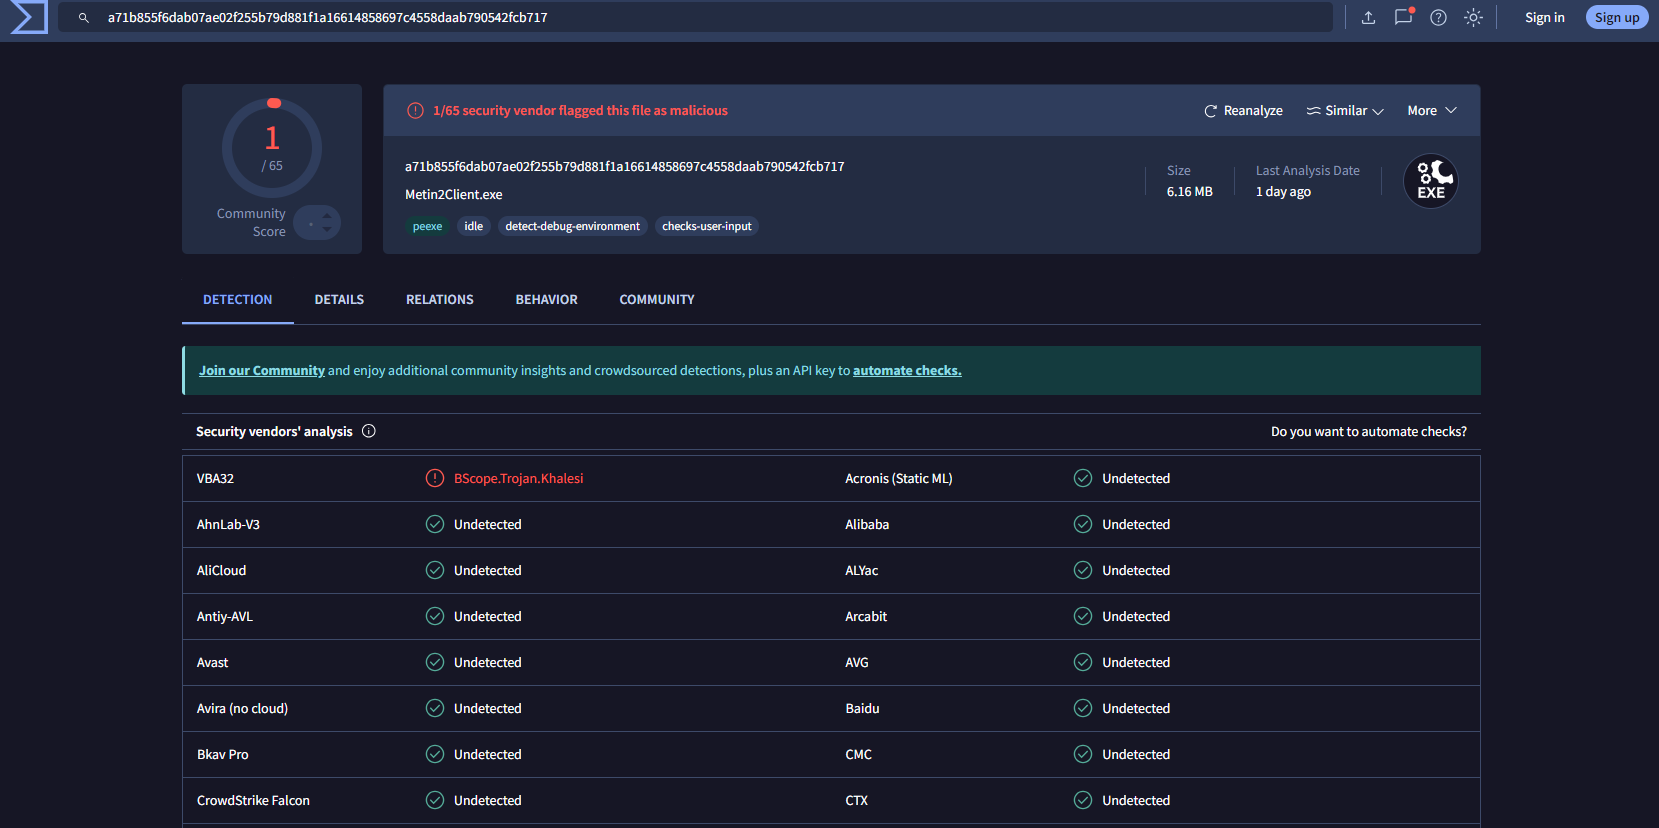Open the Behavior tab
The height and width of the screenshot is (828, 1659).
point(547,300)
